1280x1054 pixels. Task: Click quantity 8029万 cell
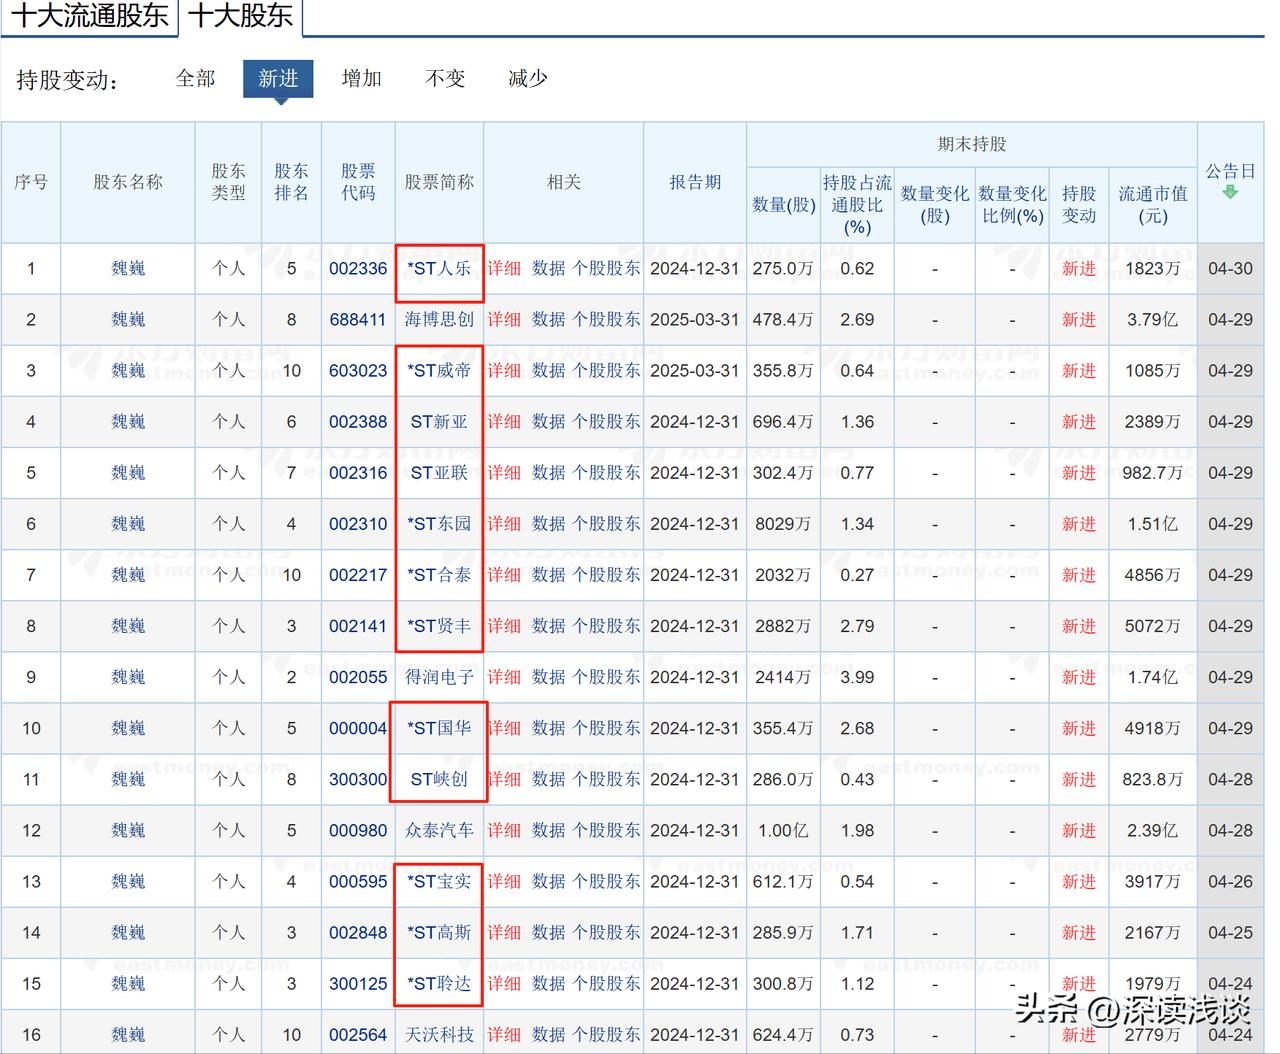click(x=783, y=523)
